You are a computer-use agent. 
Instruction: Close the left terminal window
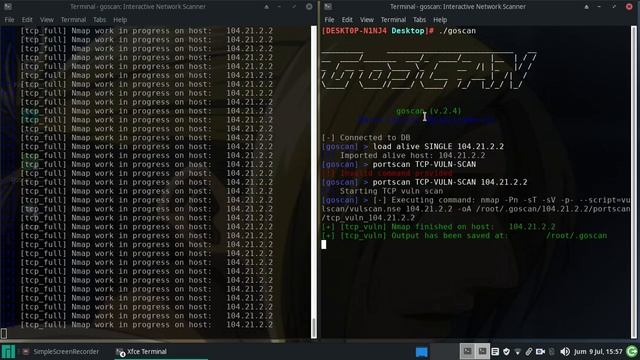(x=309, y=7)
